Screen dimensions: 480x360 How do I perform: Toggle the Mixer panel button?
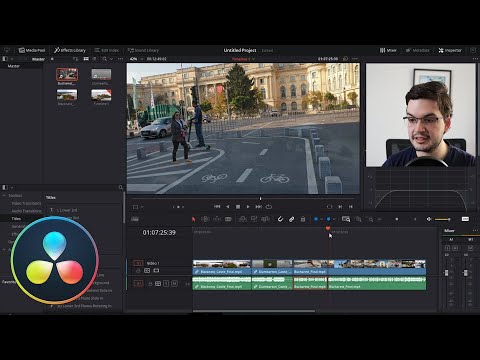click(x=388, y=50)
